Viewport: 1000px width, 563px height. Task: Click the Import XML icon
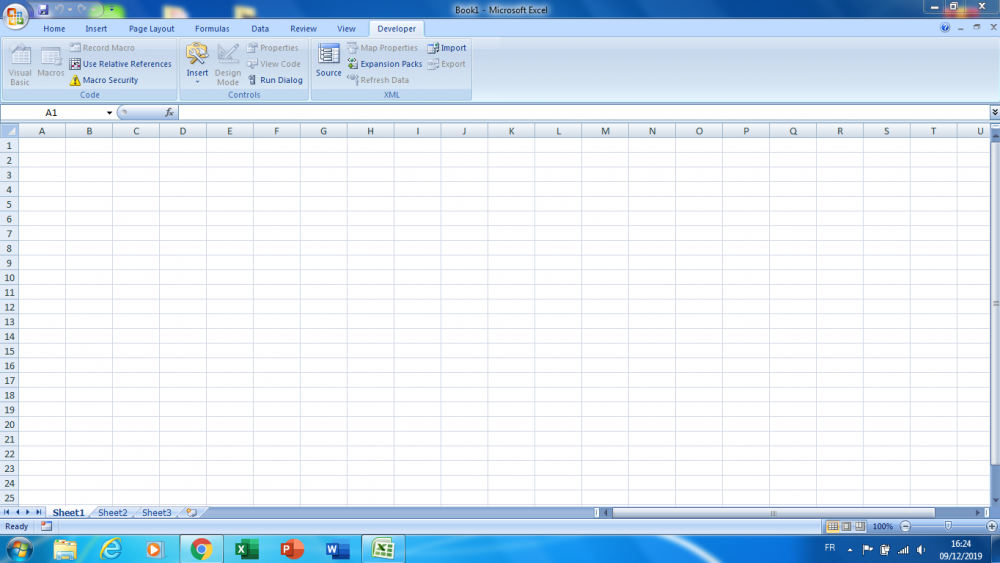coord(433,48)
